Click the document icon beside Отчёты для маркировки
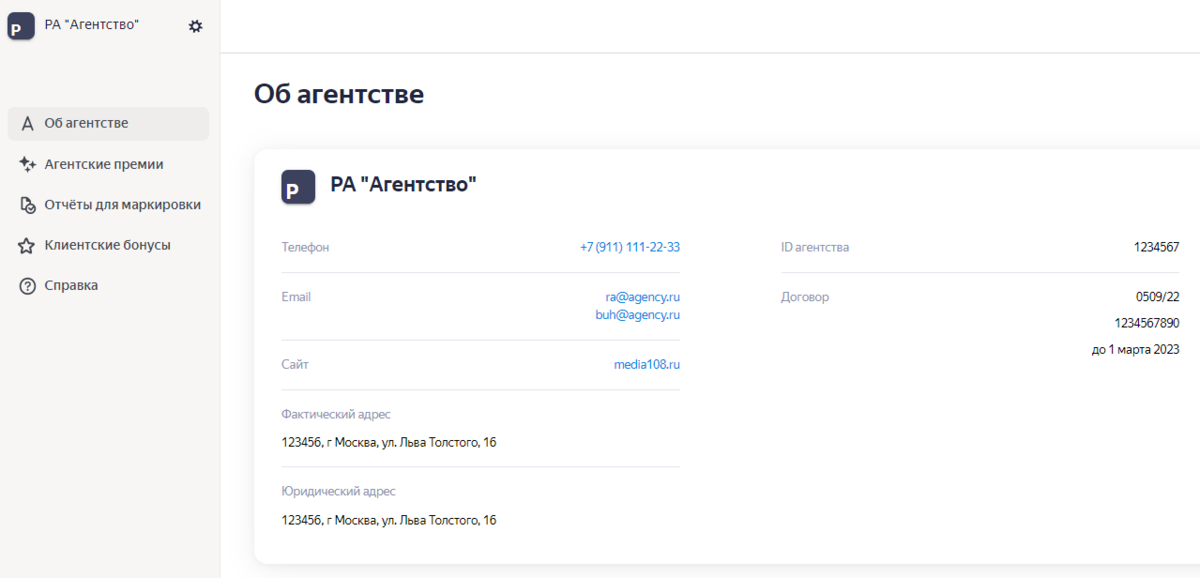Viewport: 1200px width, 578px height. (27, 205)
